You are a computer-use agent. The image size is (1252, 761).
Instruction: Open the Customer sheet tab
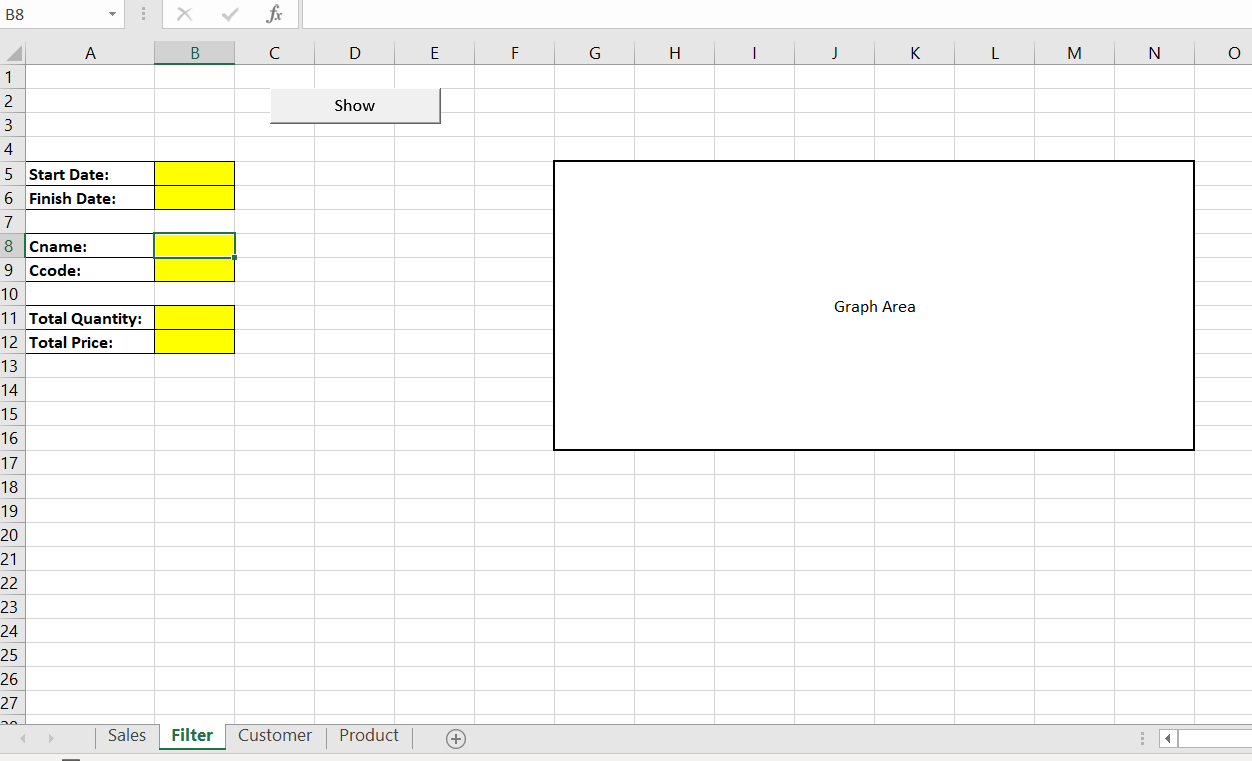click(274, 735)
